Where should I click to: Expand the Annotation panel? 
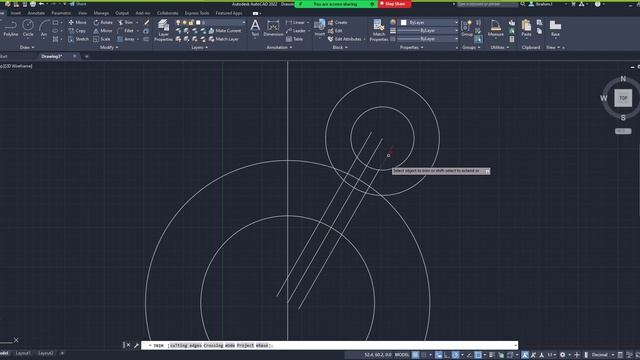(x=279, y=47)
